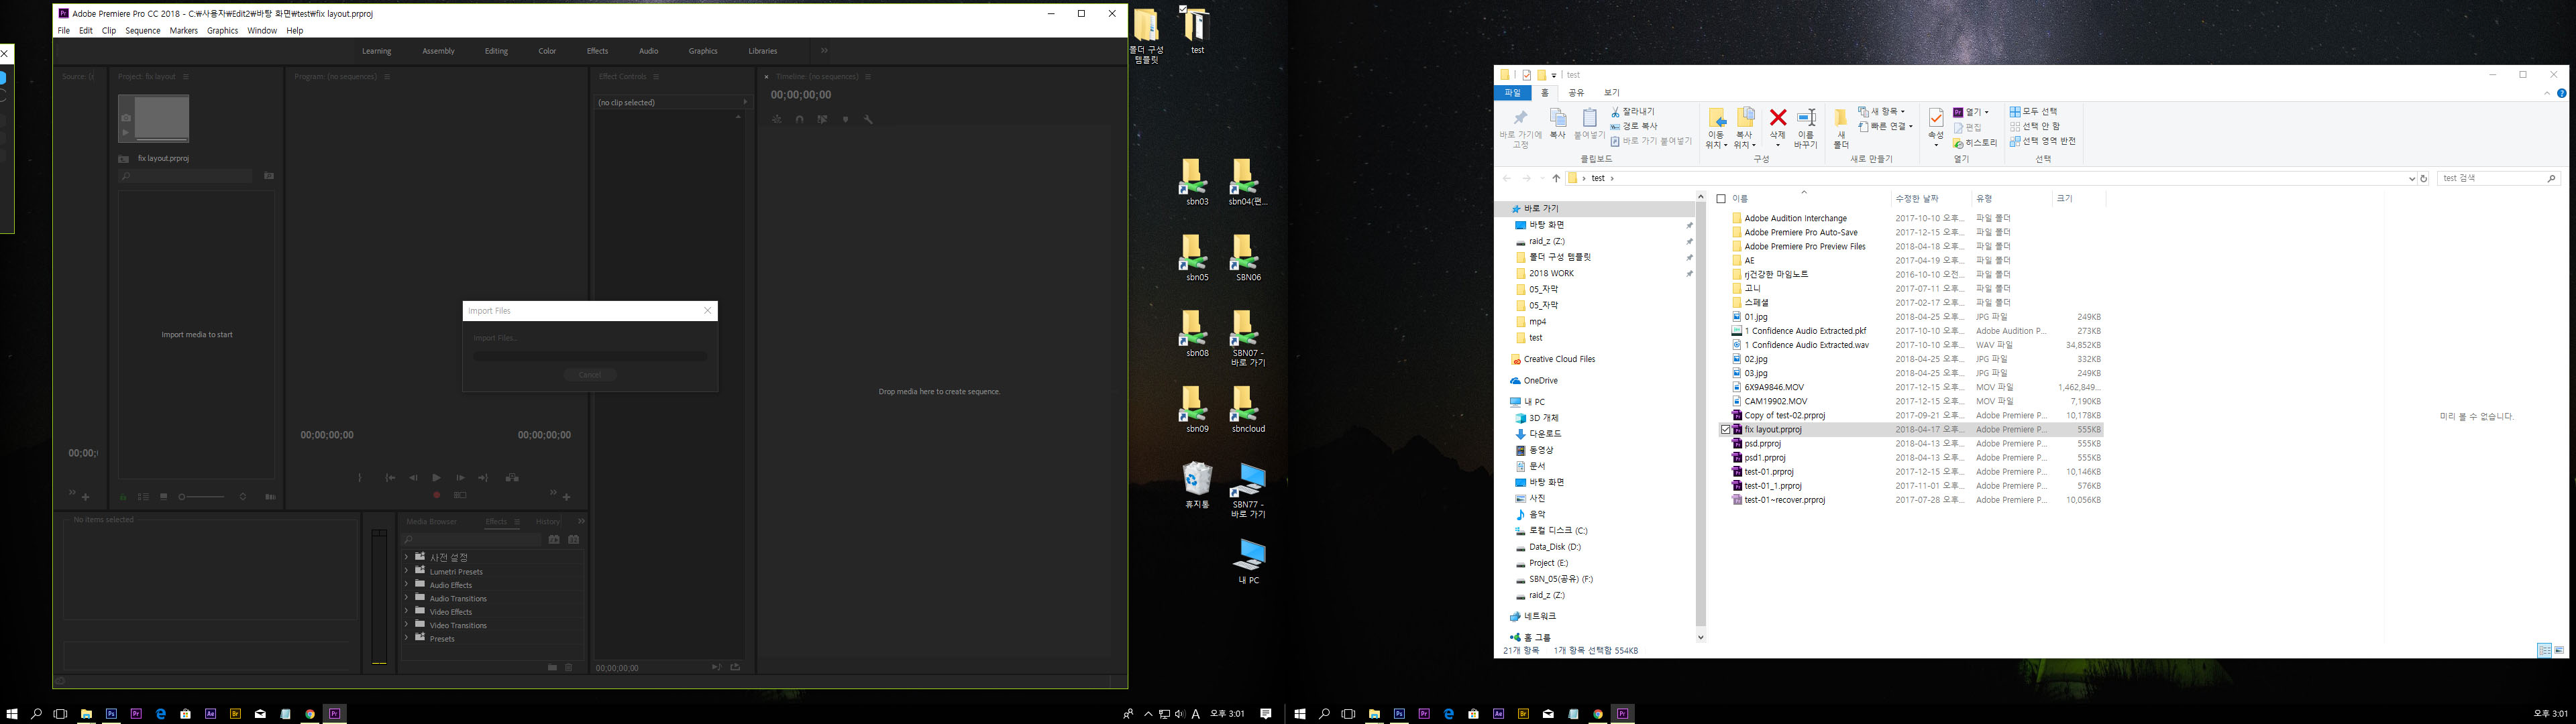The image size is (2576, 724).
Task: Switch Explorer to large icons view button
Action: [x=2559, y=650]
